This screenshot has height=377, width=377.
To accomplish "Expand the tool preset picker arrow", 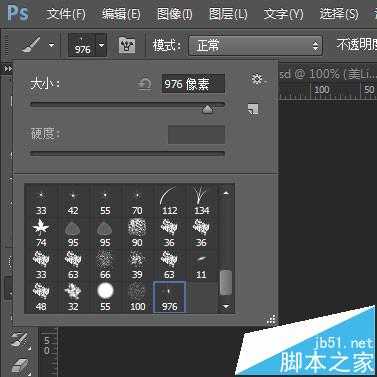I will click(x=51, y=45).
